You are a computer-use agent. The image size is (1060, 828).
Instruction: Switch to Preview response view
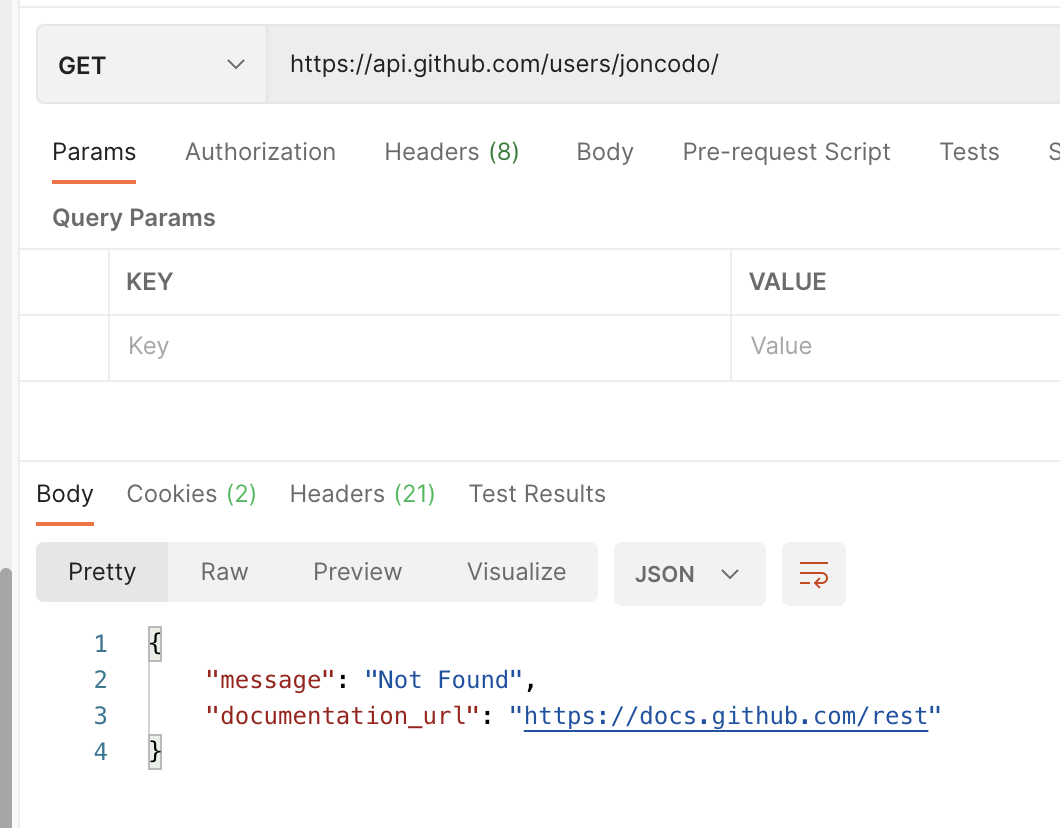pos(357,572)
